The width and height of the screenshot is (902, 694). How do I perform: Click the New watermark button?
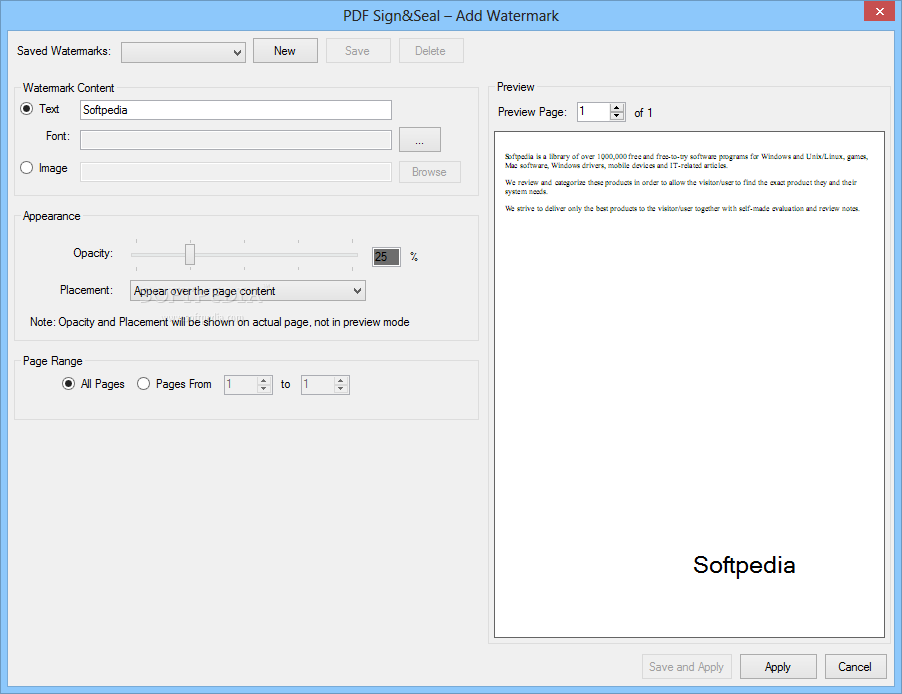click(285, 51)
